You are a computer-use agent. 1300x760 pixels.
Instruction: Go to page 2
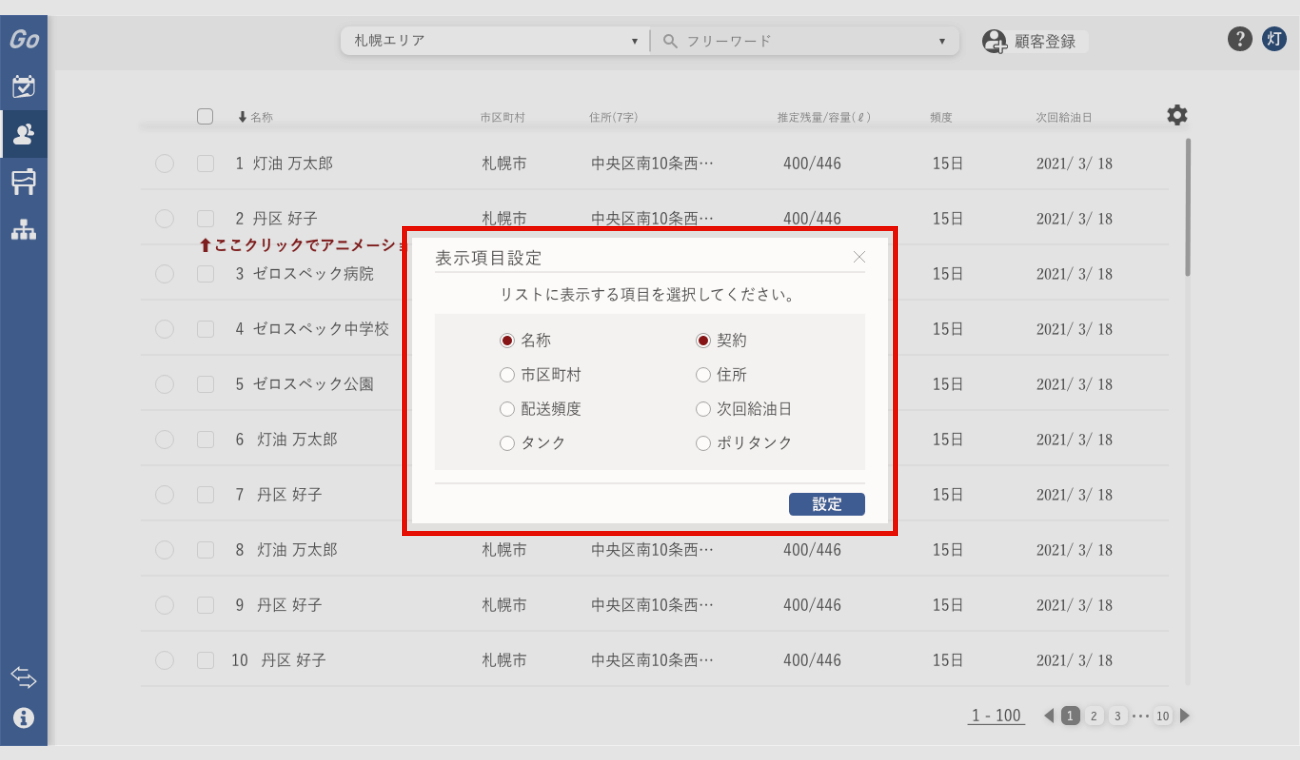(1094, 716)
